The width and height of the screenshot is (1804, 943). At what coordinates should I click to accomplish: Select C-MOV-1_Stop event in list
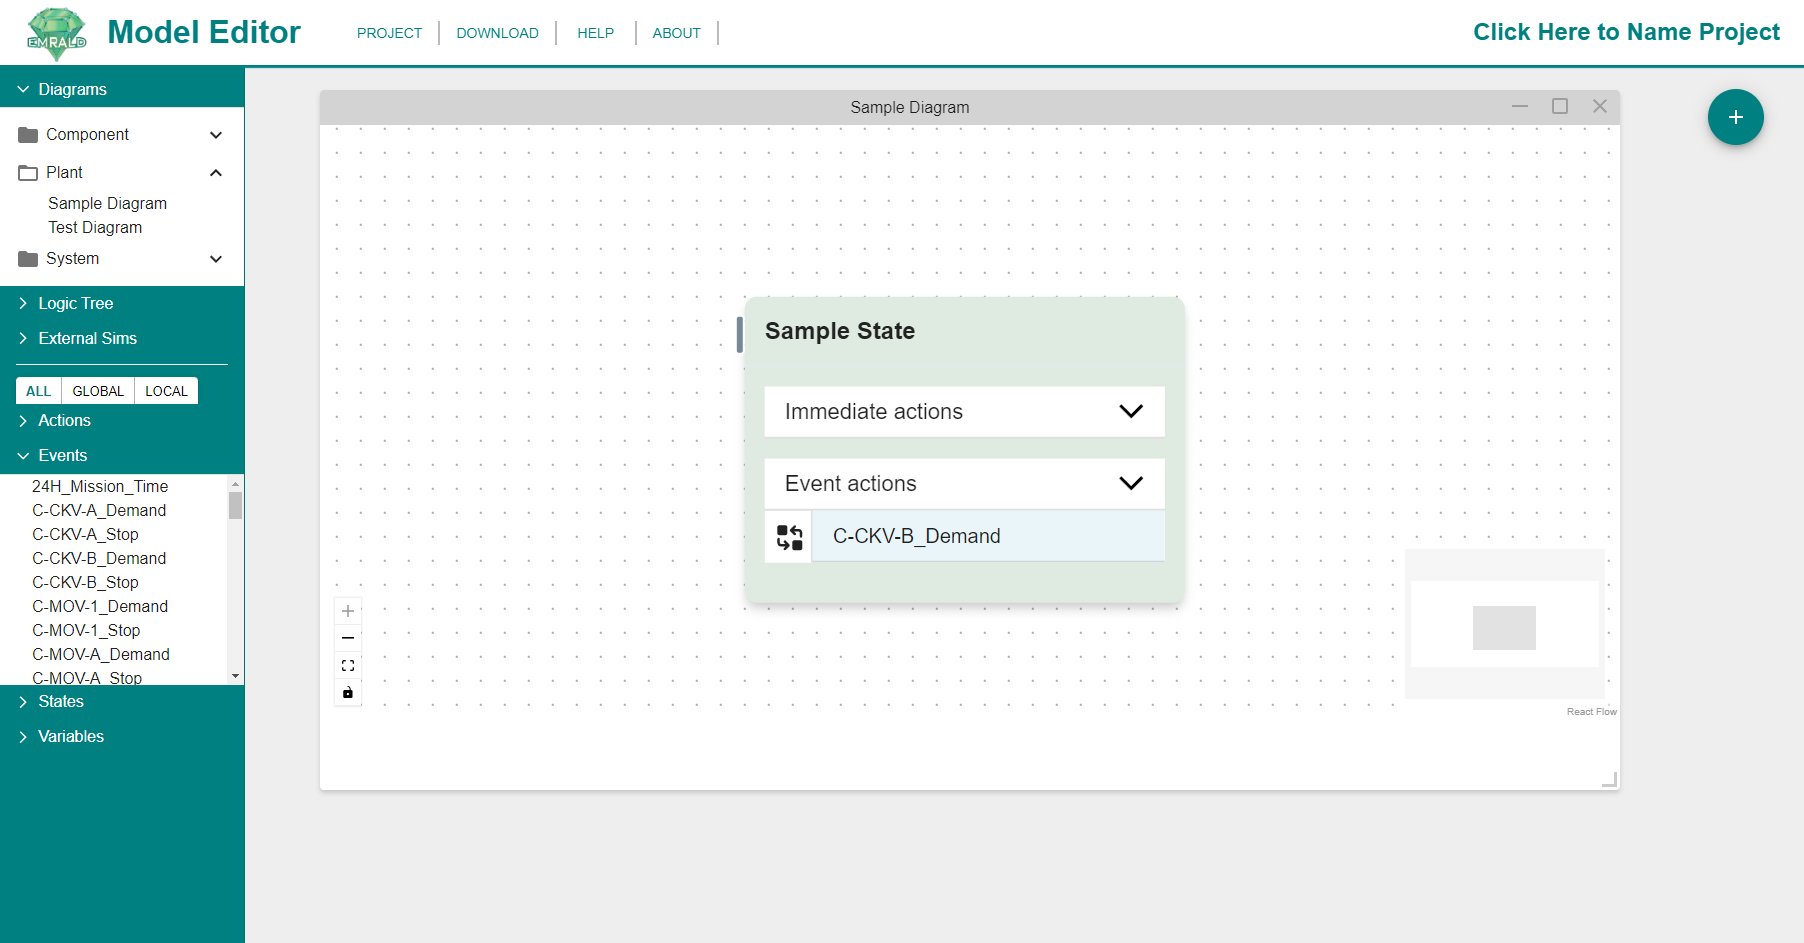pos(86,630)
